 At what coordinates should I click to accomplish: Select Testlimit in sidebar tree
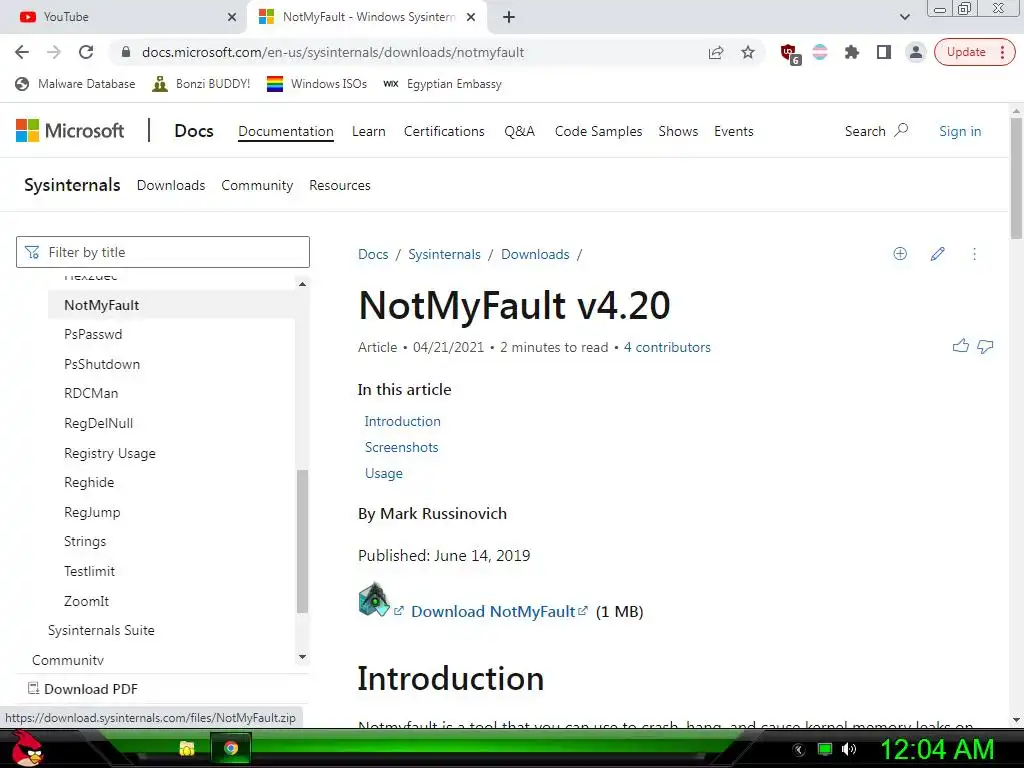[x=89, y=571]
